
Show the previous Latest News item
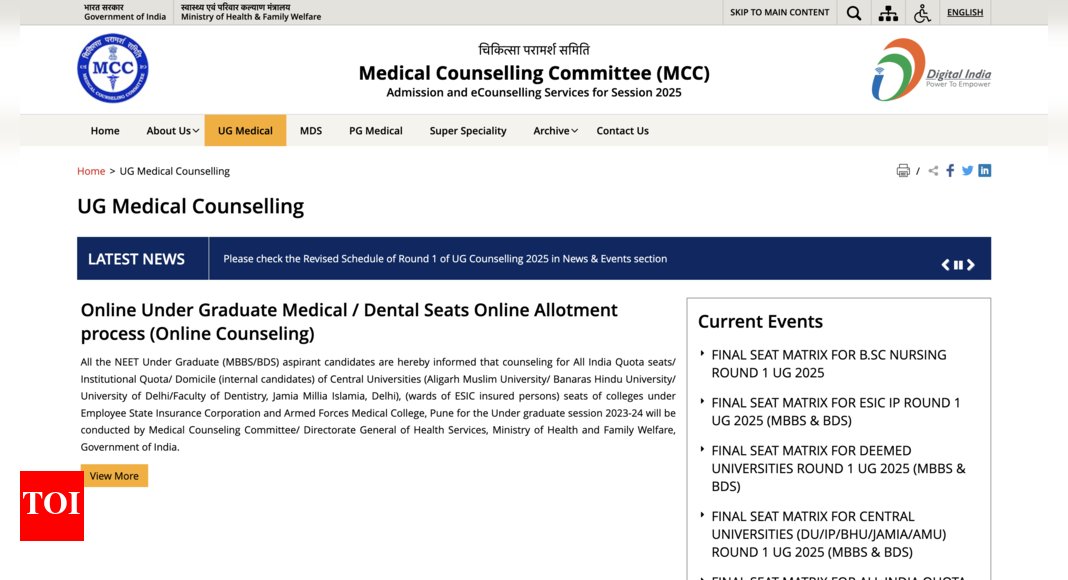click(x=945, y=265)
